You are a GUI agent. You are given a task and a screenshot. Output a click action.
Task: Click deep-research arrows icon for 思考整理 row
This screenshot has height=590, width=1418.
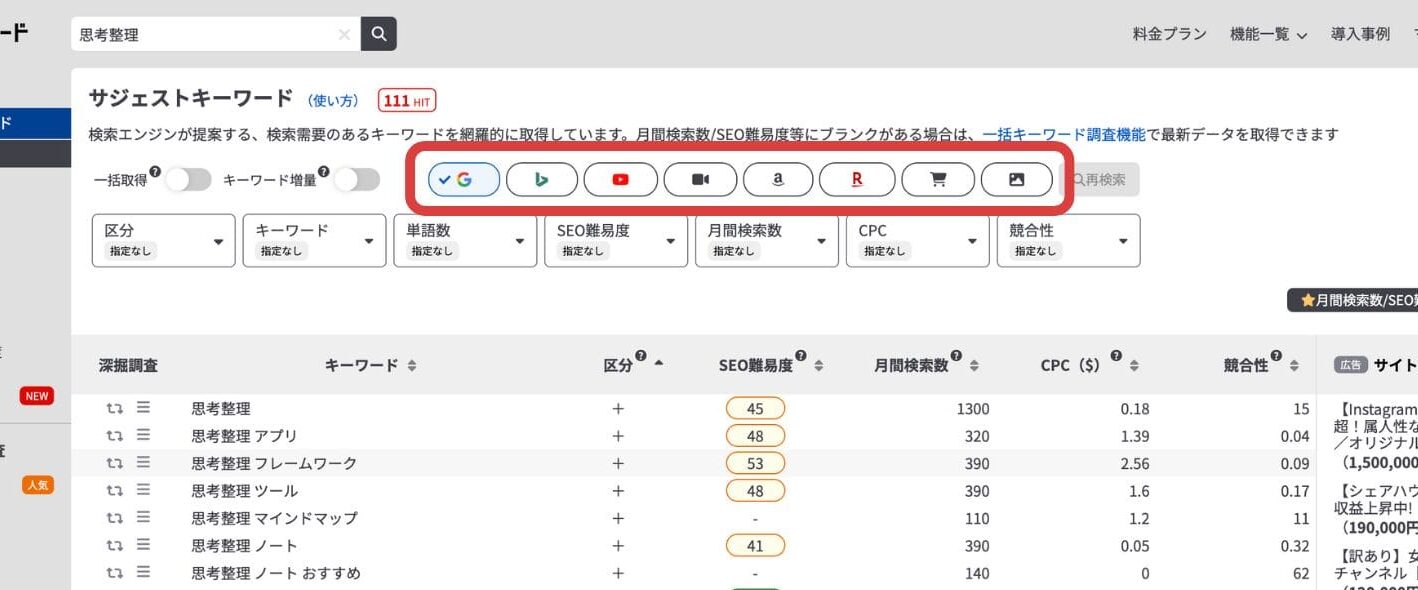coord(115,409)
